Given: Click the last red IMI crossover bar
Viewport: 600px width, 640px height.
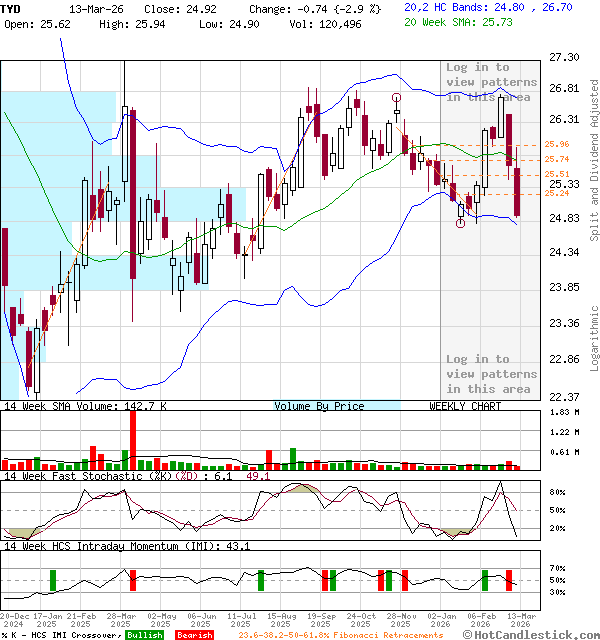Looking at the screenshot, I should (509, 580).
